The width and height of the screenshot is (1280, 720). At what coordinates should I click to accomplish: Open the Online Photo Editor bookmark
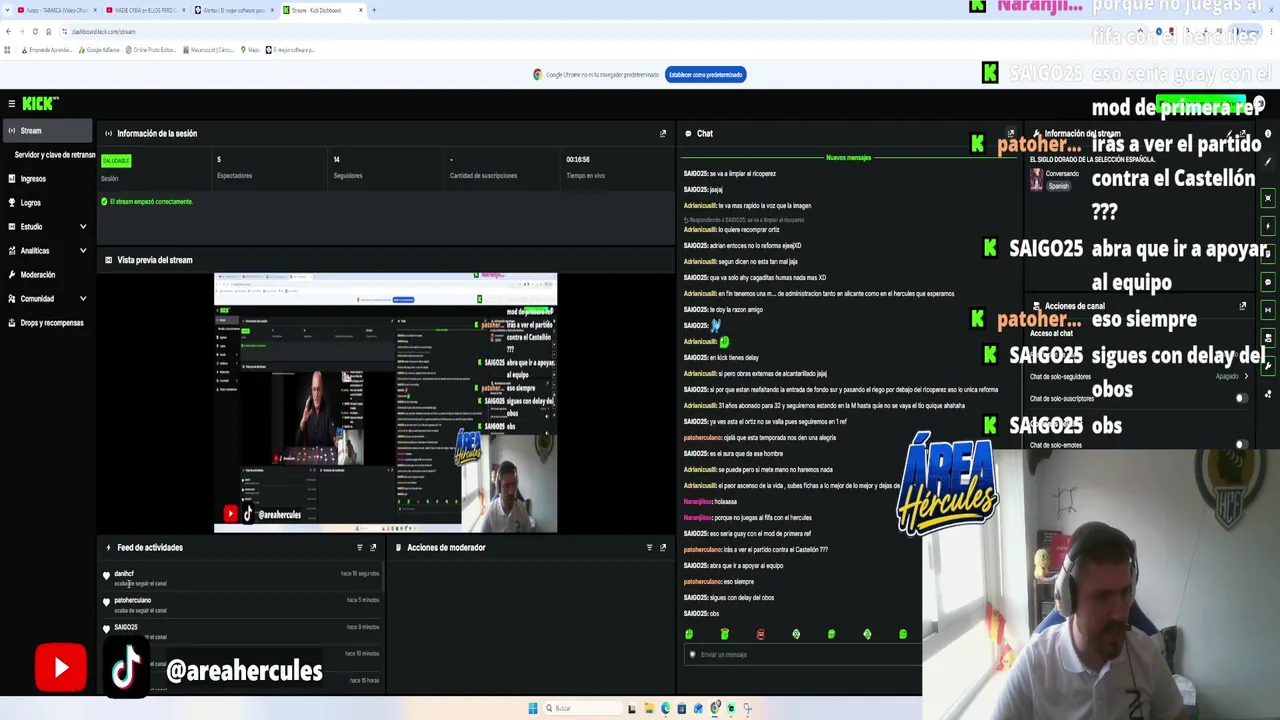tap(151, 49)
